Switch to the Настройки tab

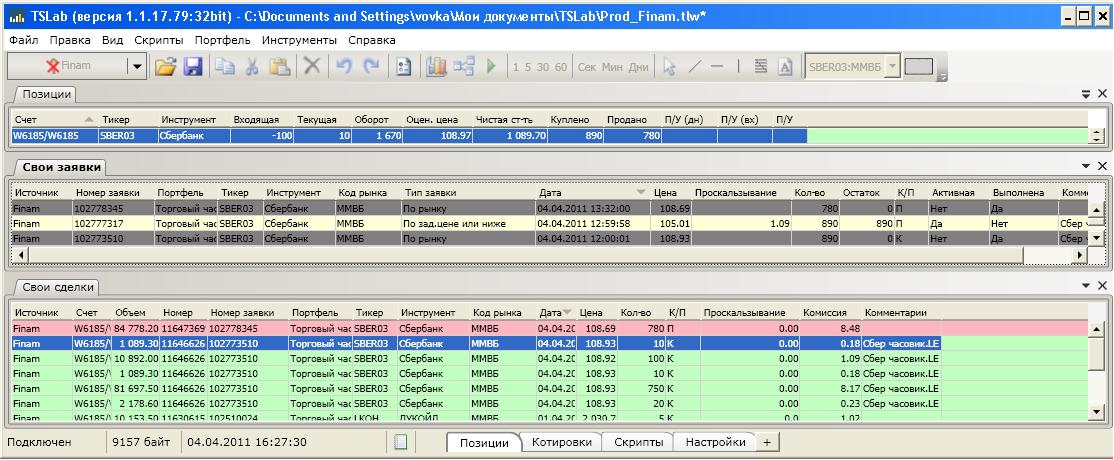(x=715, y=442)
